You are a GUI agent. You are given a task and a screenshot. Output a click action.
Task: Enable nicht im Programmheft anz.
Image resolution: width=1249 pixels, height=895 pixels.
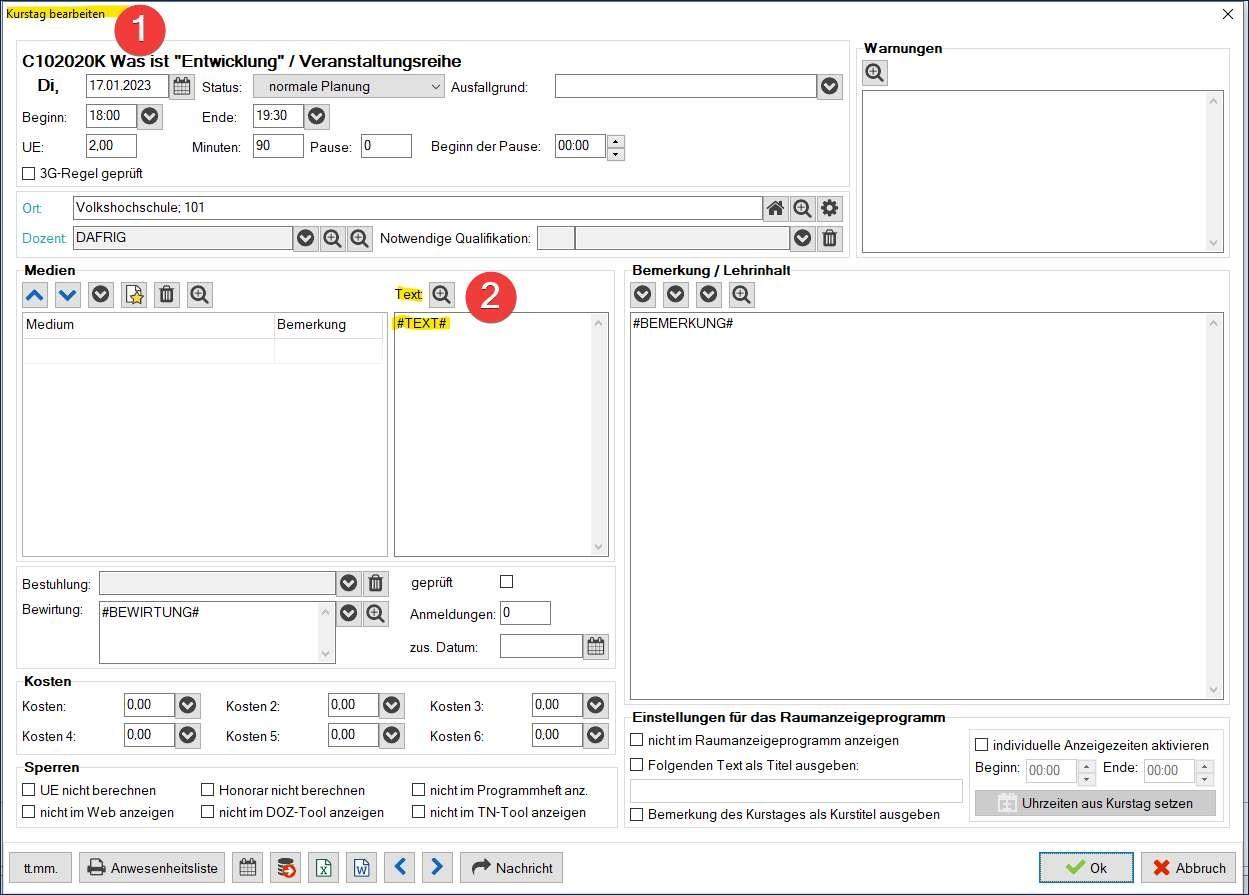click(x=419, y=790)
